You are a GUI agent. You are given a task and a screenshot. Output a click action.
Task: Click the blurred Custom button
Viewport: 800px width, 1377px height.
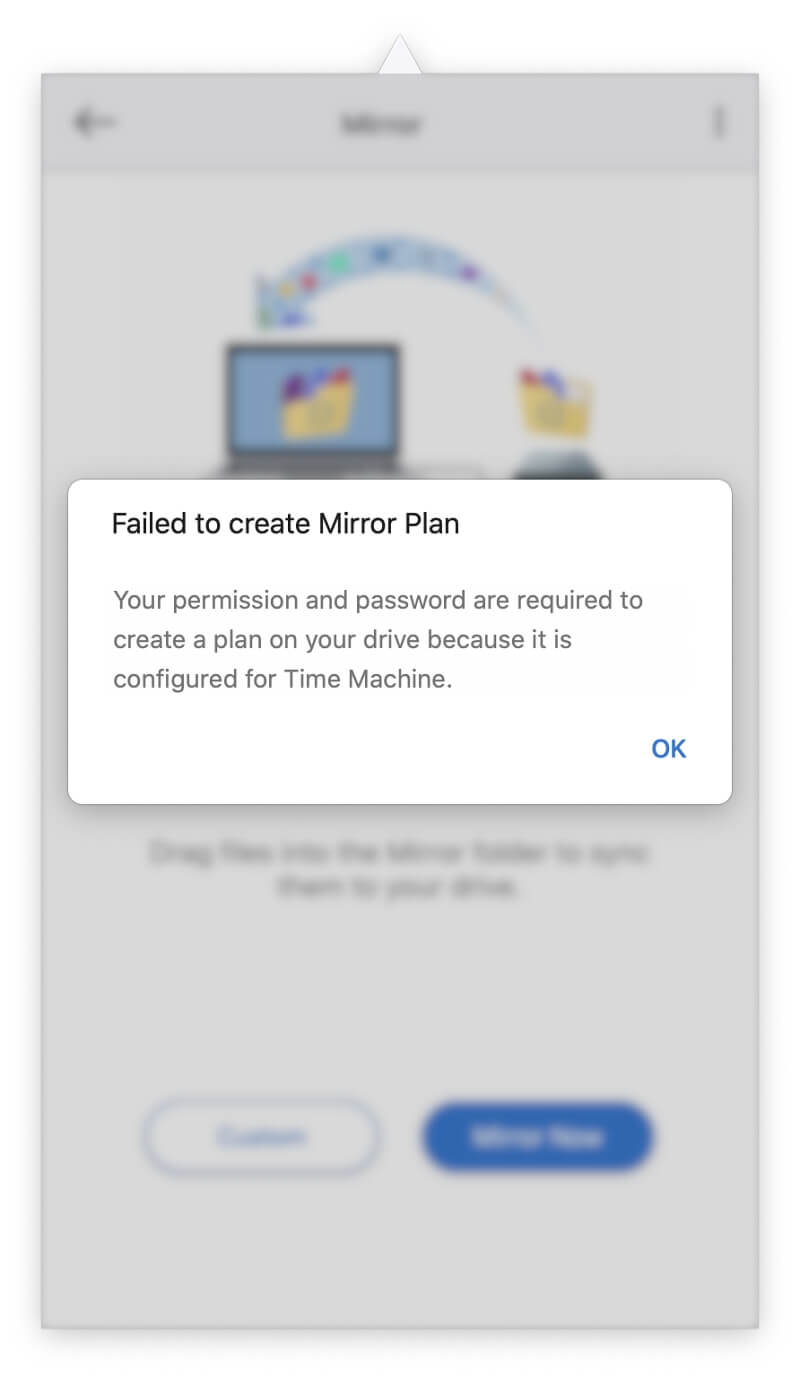(261, 1137)
